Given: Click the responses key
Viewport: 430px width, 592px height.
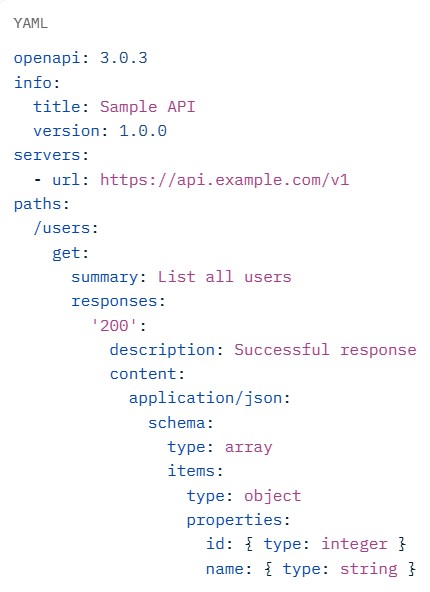Looking at the screenshot, I should [x=114, y=301].
